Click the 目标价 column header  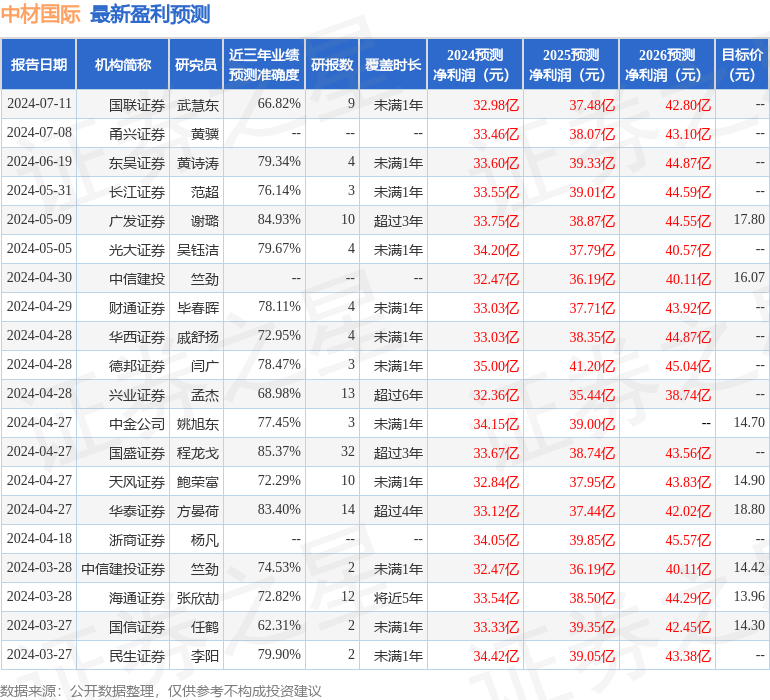742,64
